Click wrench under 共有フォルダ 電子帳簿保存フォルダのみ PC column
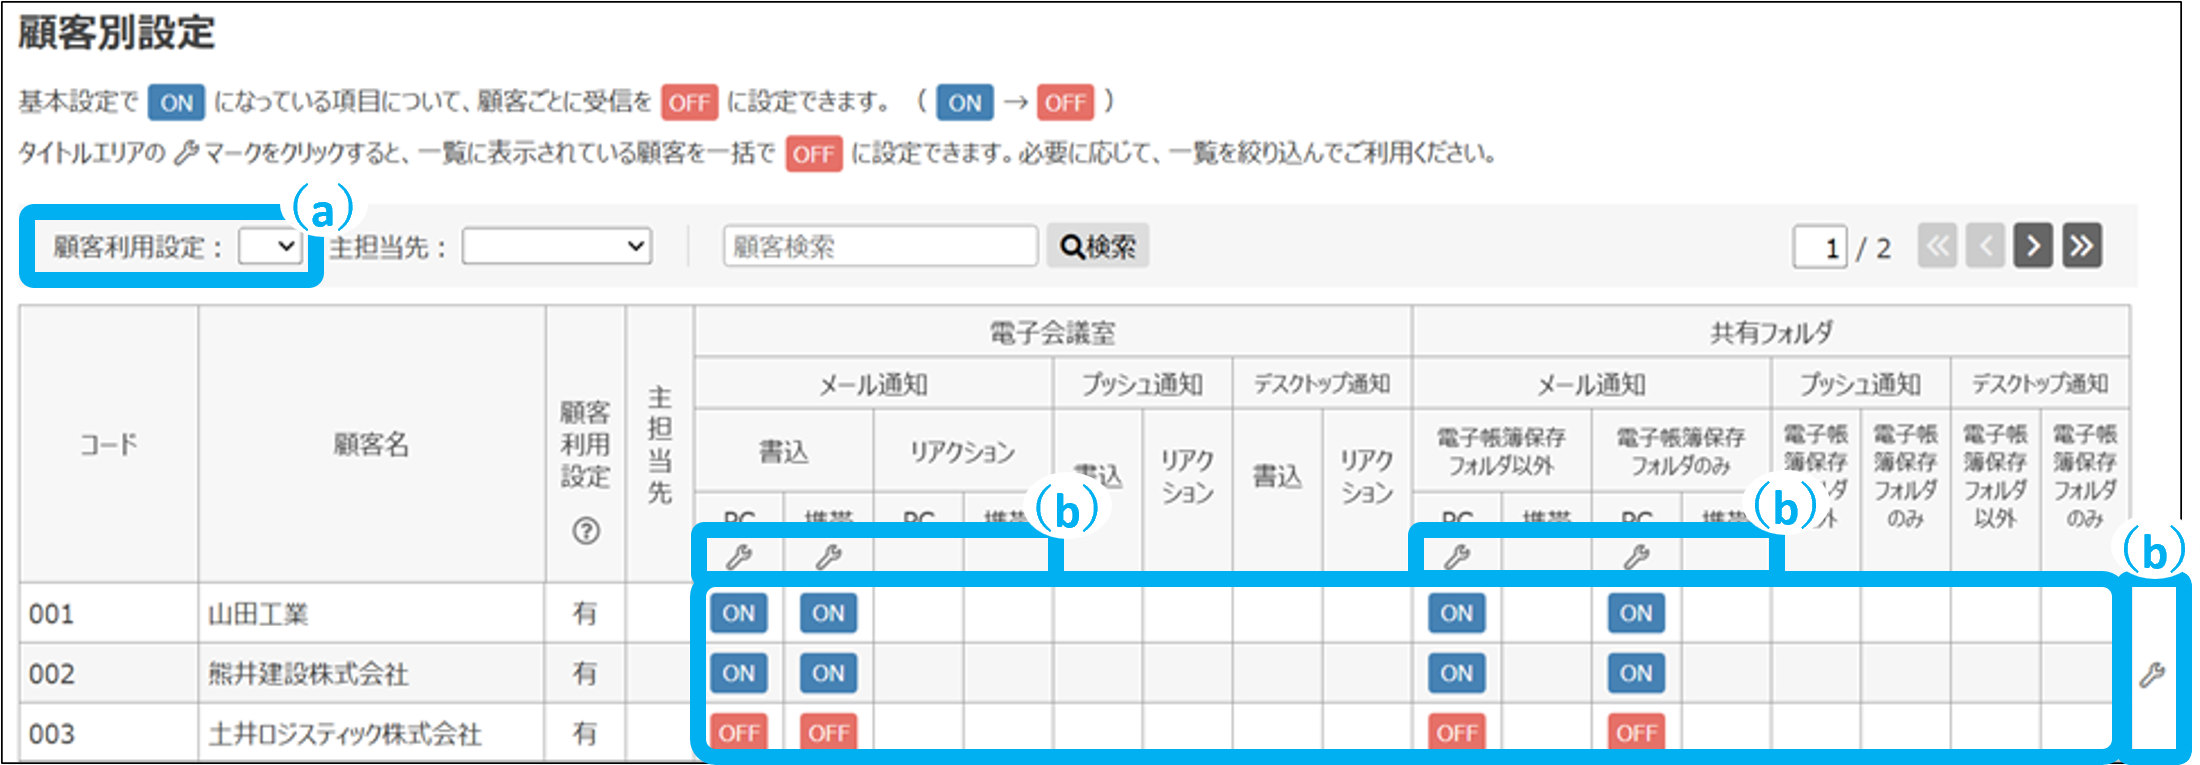The width and height of the screenshot is (2200, 765). (1636, 557)
